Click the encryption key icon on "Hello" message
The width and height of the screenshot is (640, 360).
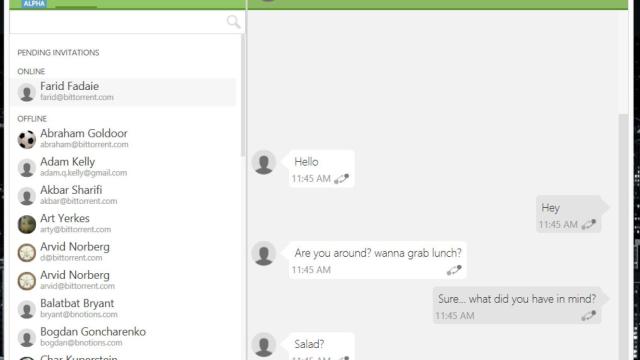[x=341, y=179]
